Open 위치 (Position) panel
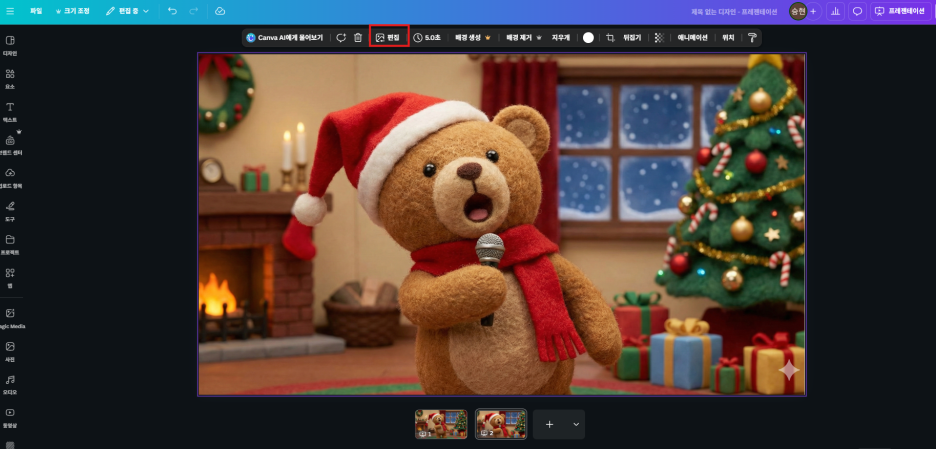This screenshot has width=936, height=449. (728, 38)
